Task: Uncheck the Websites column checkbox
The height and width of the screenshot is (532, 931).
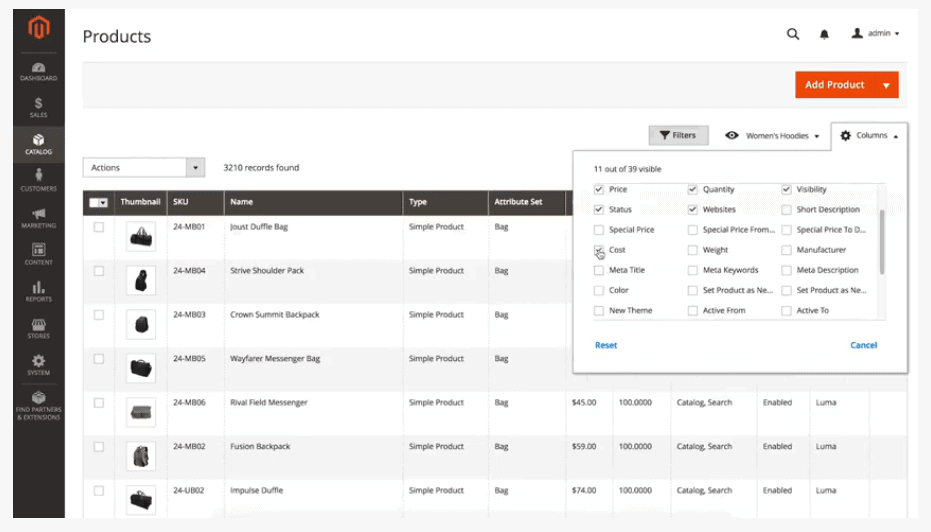Action: pos(692,210)
